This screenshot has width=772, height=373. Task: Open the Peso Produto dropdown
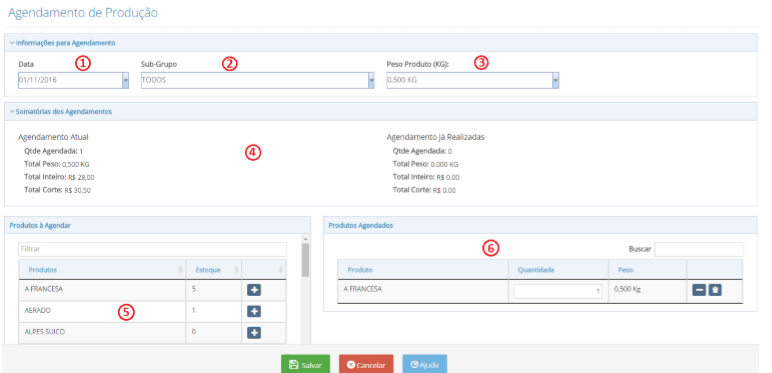(555, 80)
